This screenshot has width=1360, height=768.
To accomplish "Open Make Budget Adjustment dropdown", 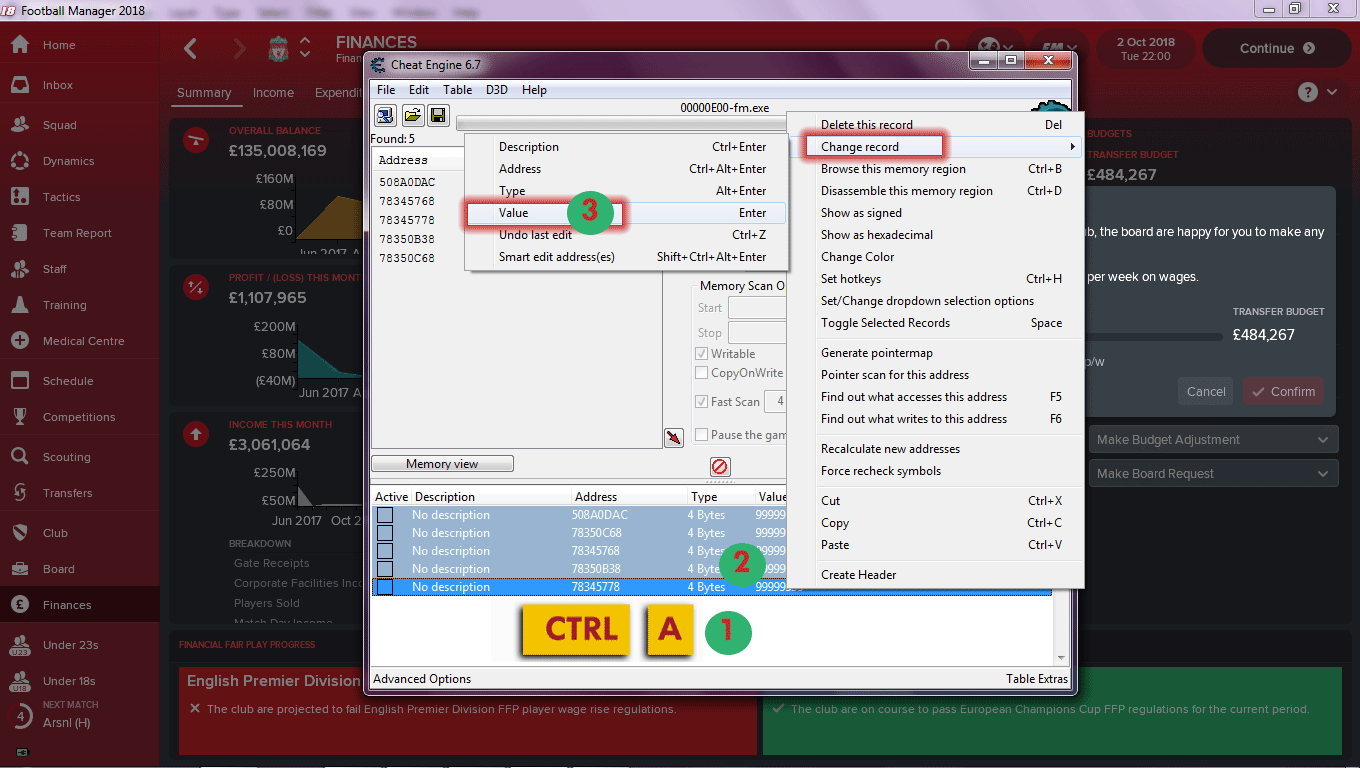I will tap(1213, 440).
